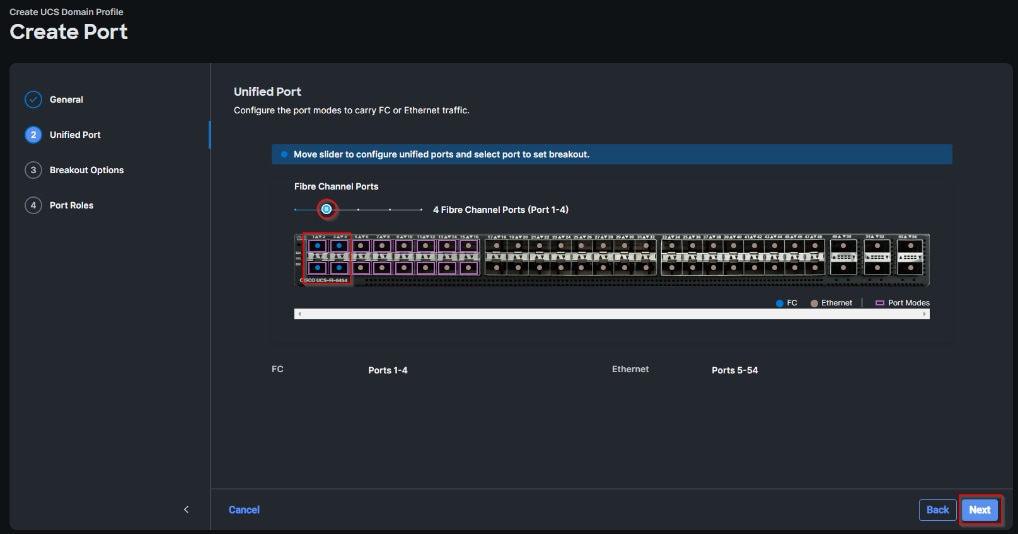This screenshot has width=1018, height=534.
Task: Select Ethernet port 10 in the diagram
Action: click(x=404, y=267)
